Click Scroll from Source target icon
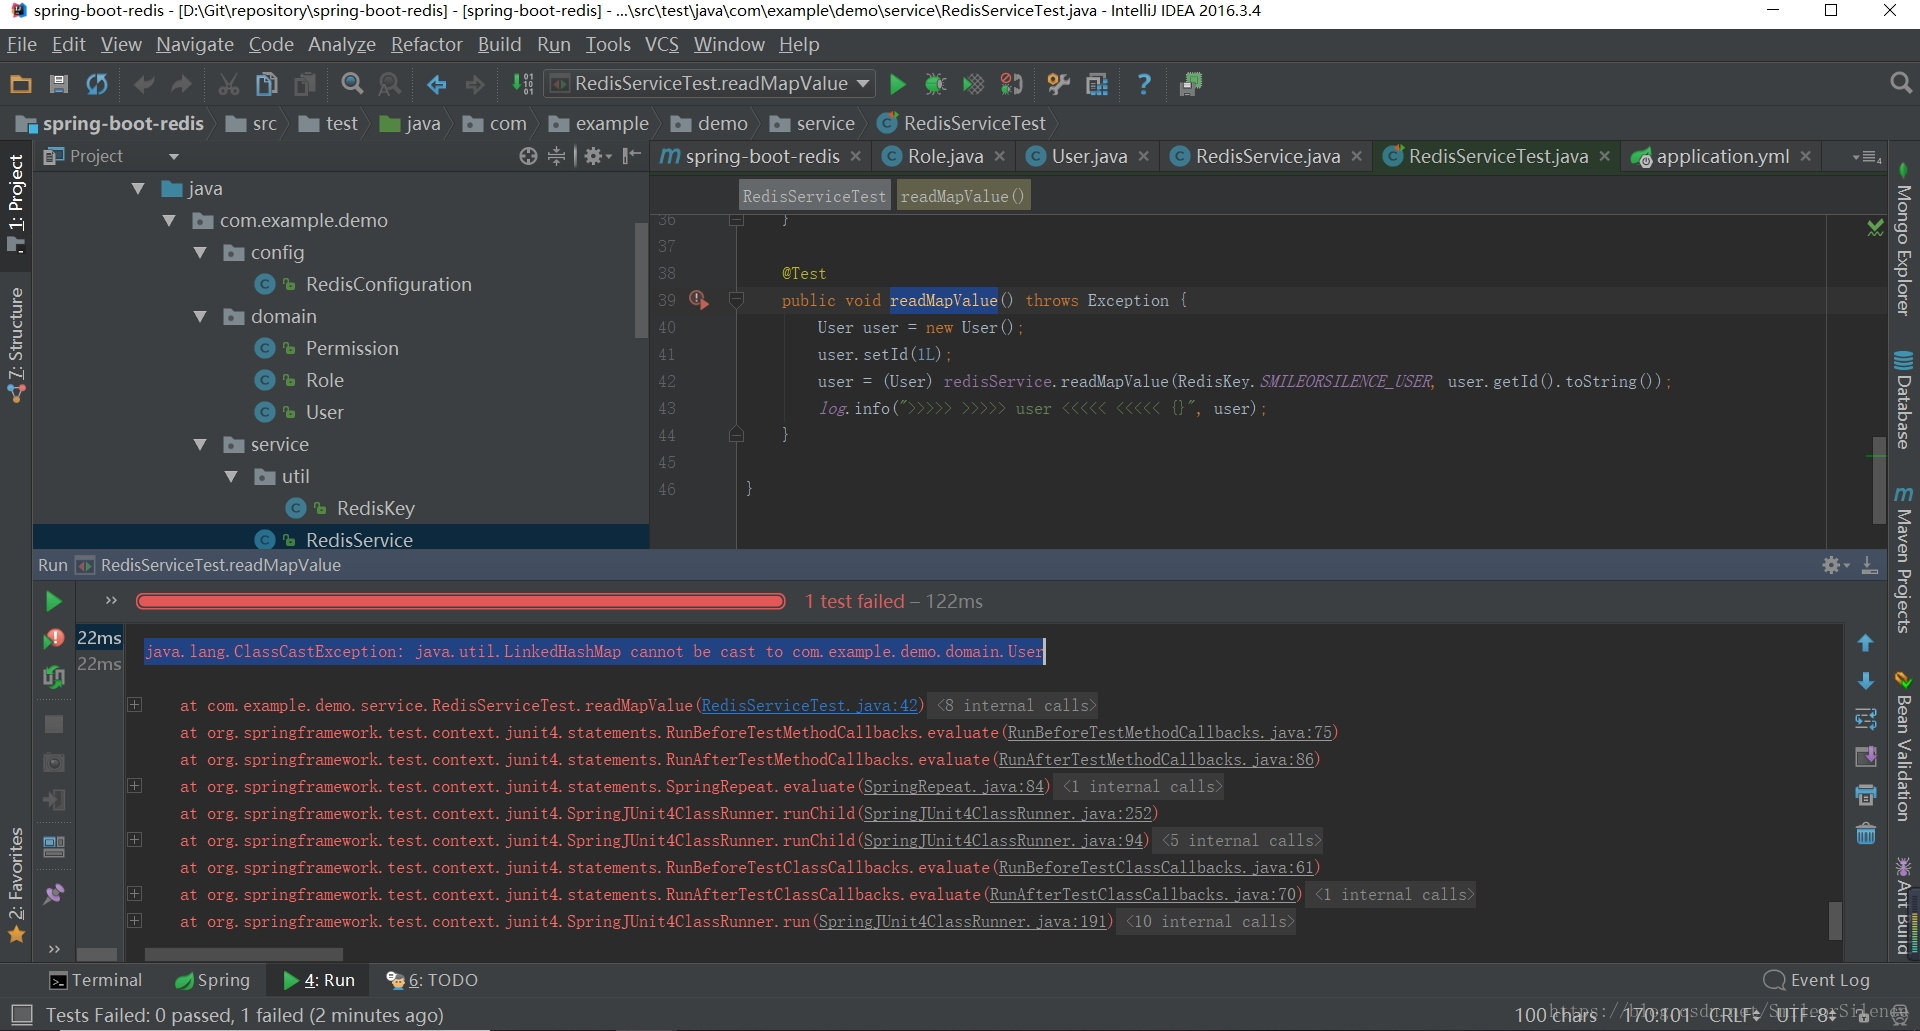1920x1031 pixels. click(528, 156)
